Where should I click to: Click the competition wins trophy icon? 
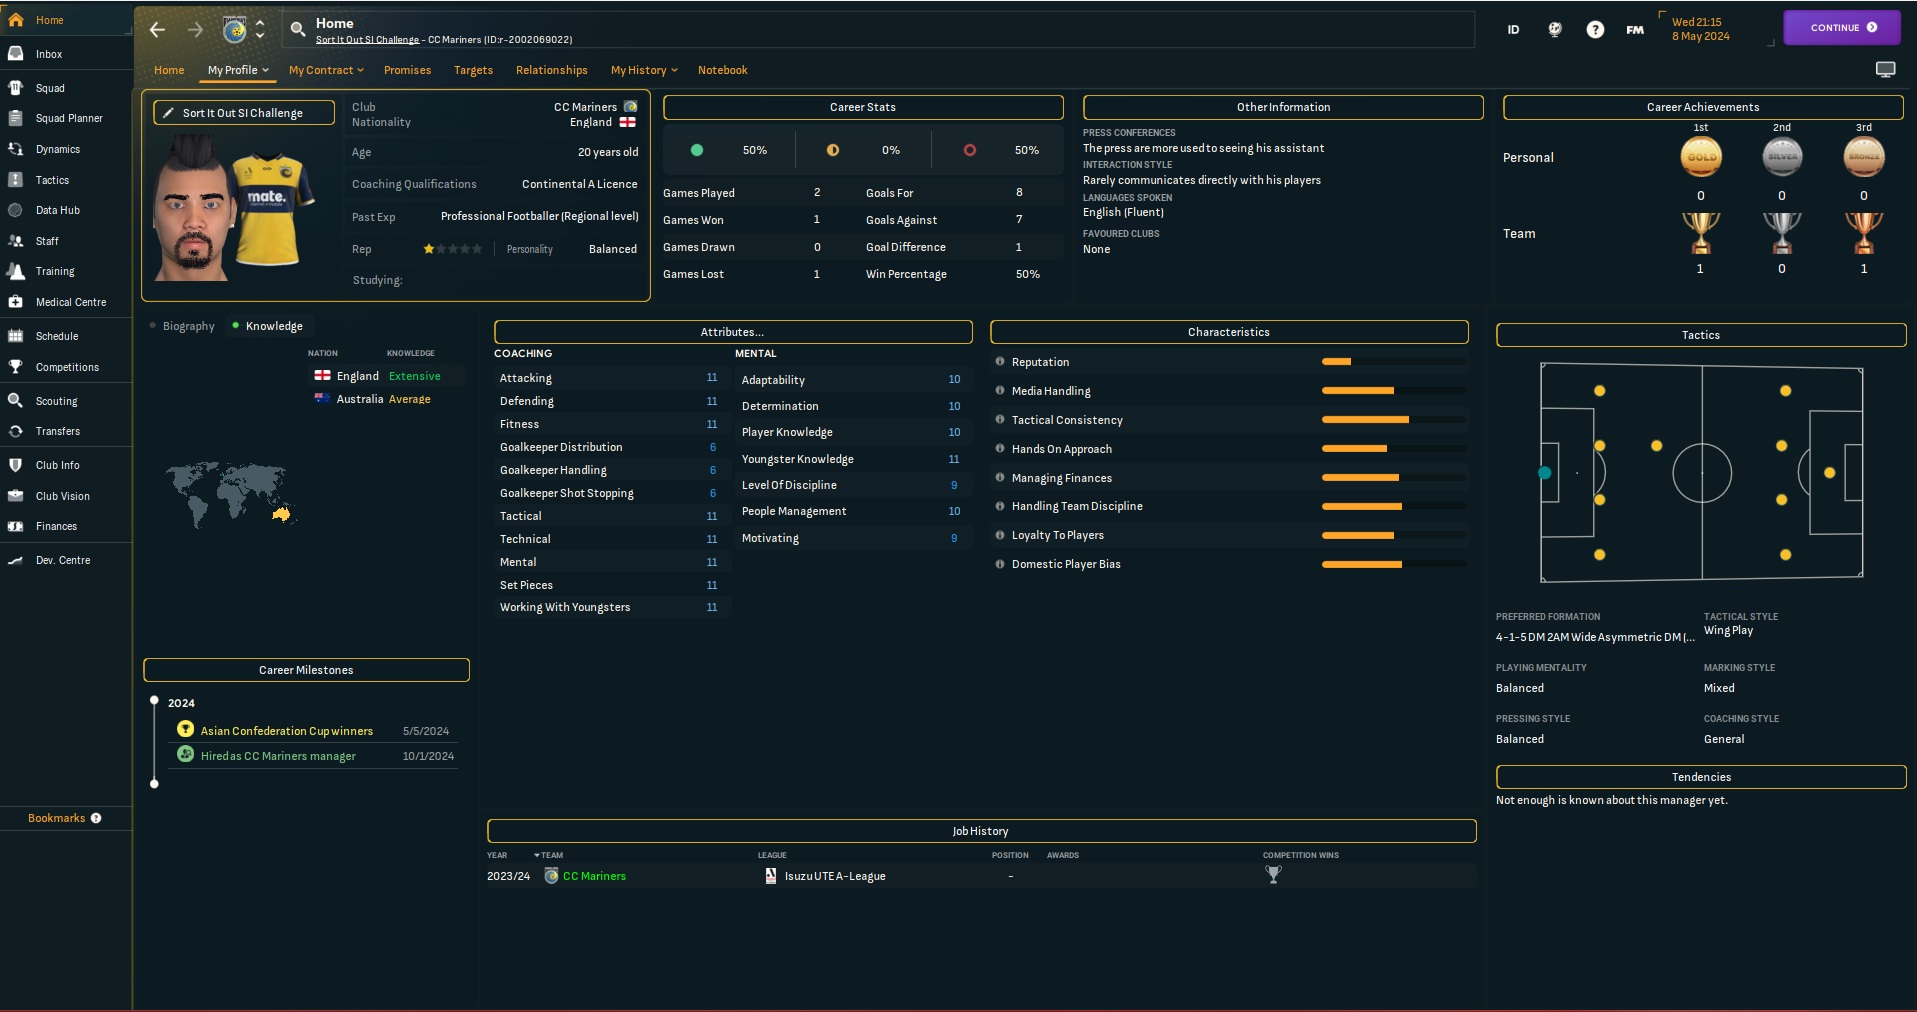[x=1273, y=875]
